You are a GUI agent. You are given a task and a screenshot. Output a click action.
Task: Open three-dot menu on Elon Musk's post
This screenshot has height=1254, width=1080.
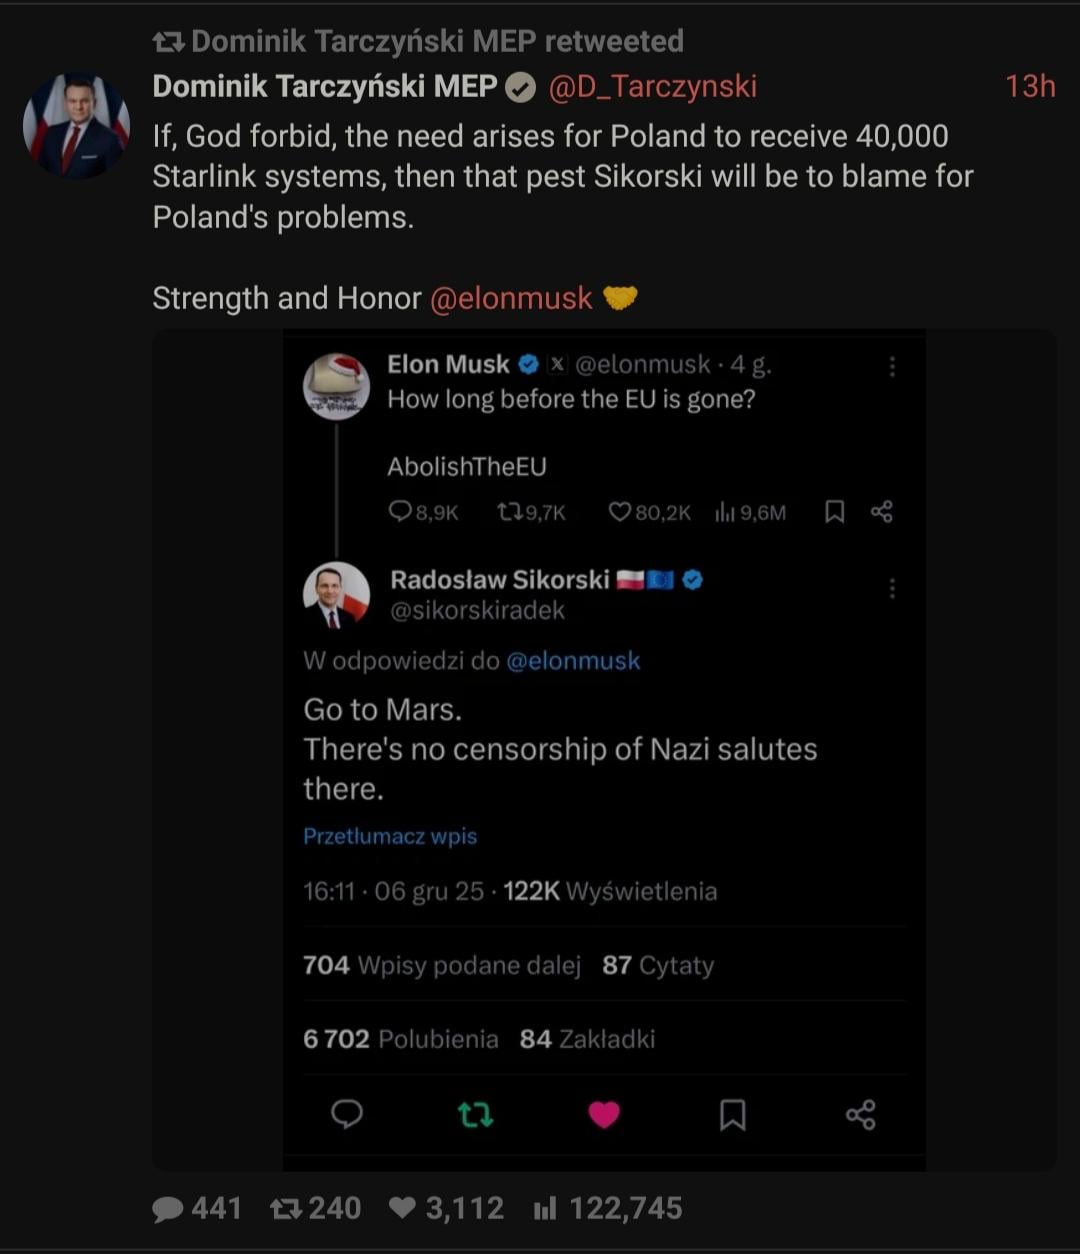pyautogui.click(x=892, y=367)
